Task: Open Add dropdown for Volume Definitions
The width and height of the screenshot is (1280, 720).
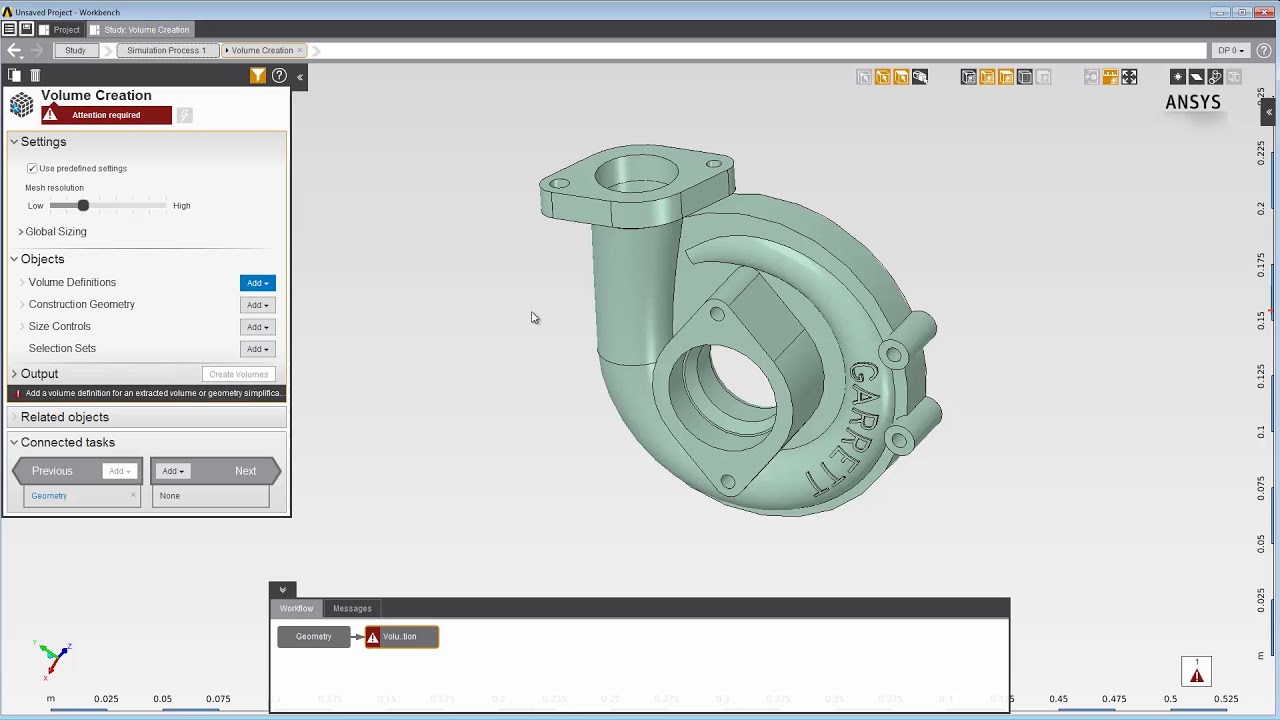Action: coord(257,283)
